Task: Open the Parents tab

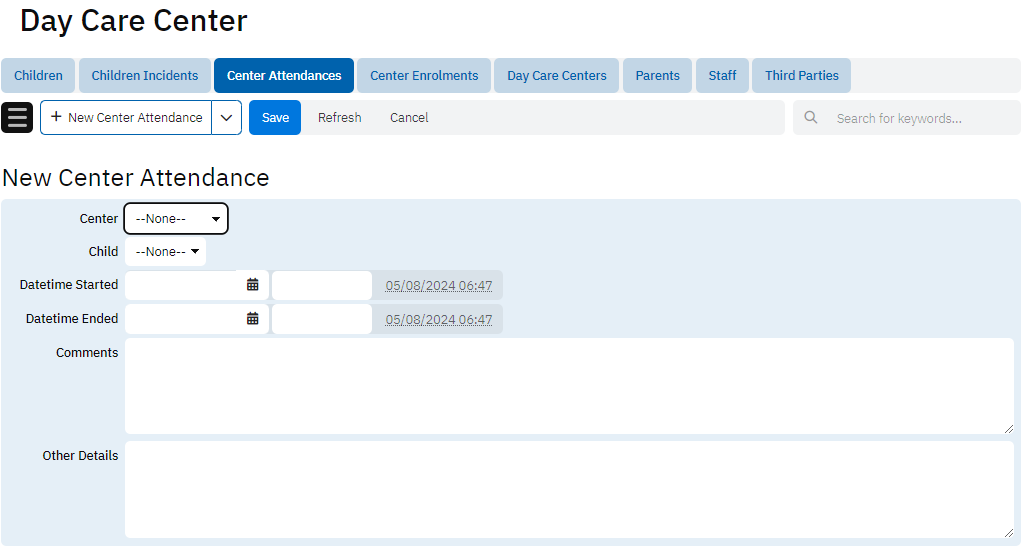Action: click(657, 75)
